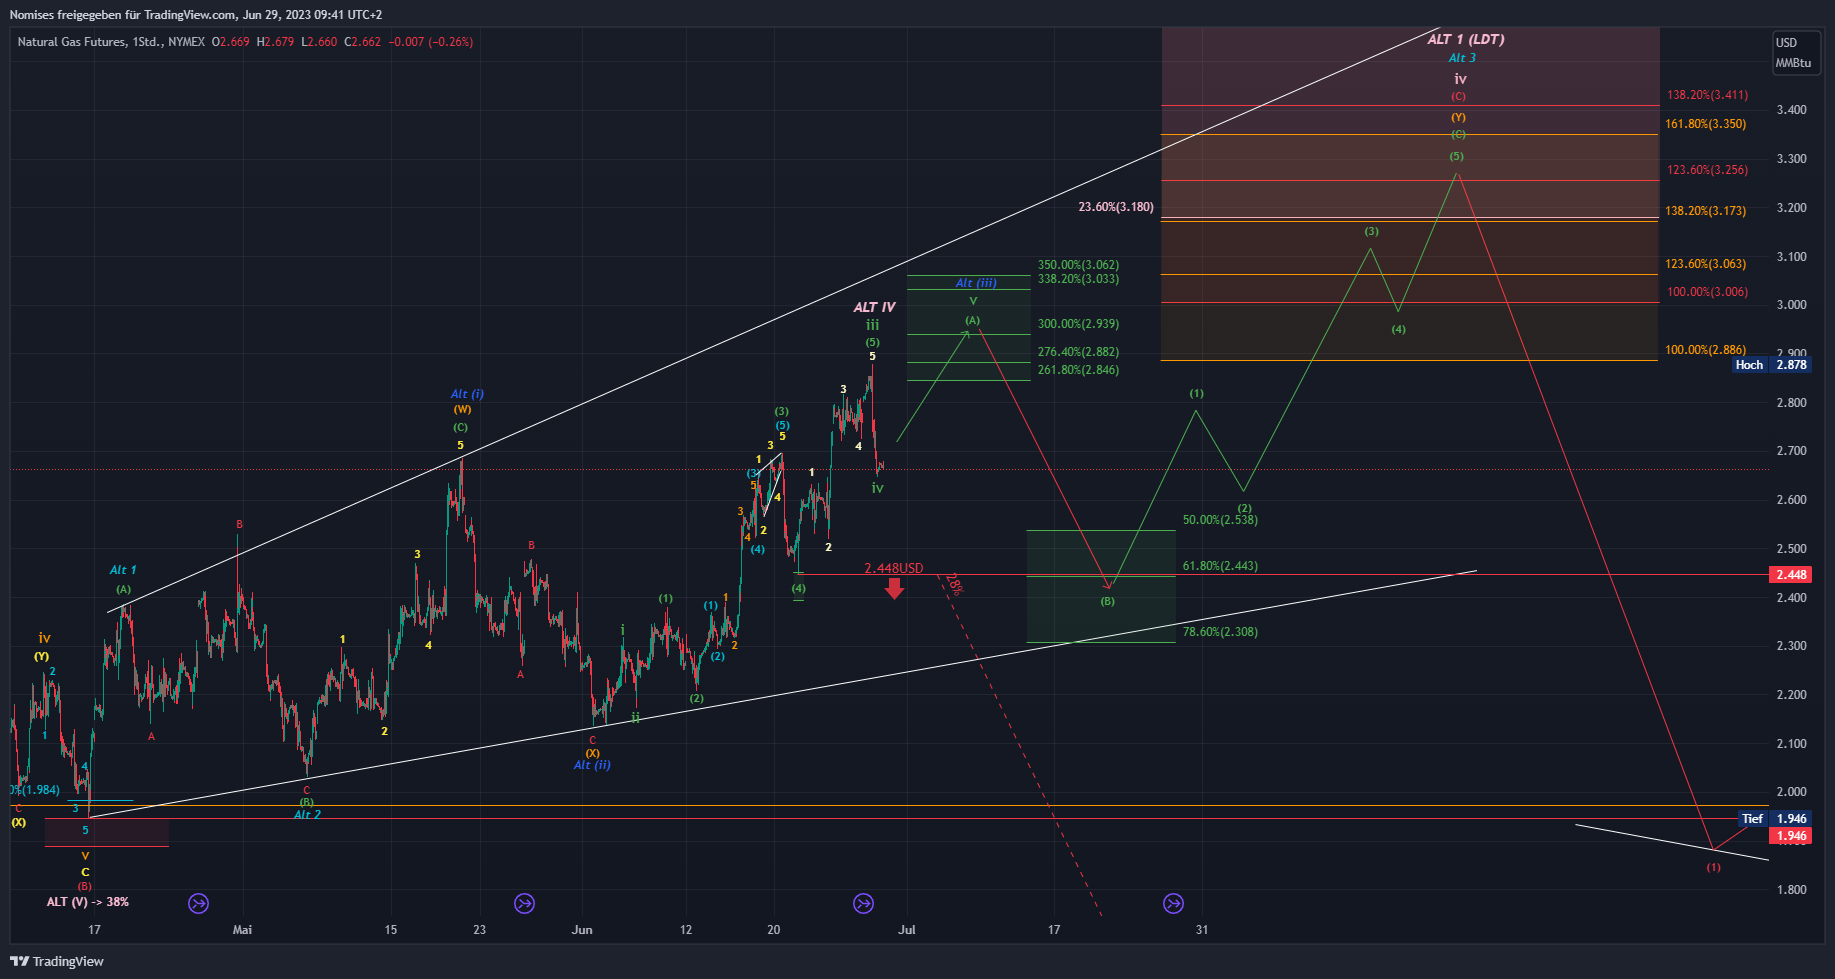1835x979 pixels.
Task: Click the Natural Gas Futures symbol title
Action: pyautogui.click(x=111, y=42)
